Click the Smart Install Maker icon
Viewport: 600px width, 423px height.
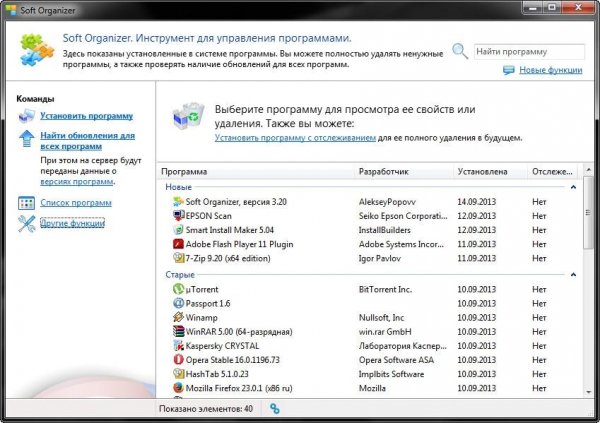click(x=178, y=230)
